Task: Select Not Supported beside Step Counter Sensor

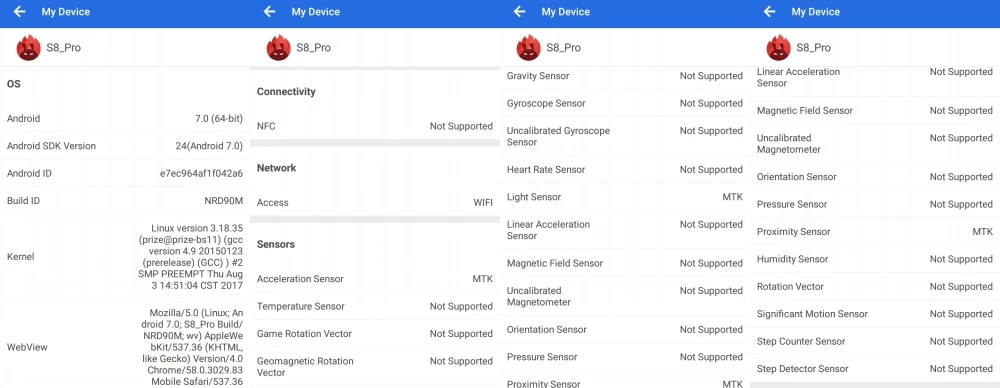Action: [961, 341]
